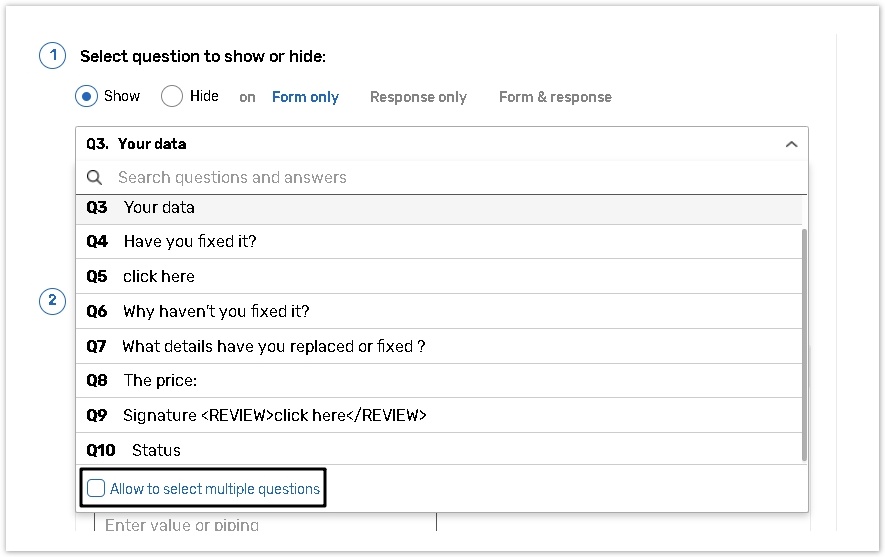This screenshot has width=885, height=557.
Task: Switch to the Form & response option
Action: click(555, 97)
